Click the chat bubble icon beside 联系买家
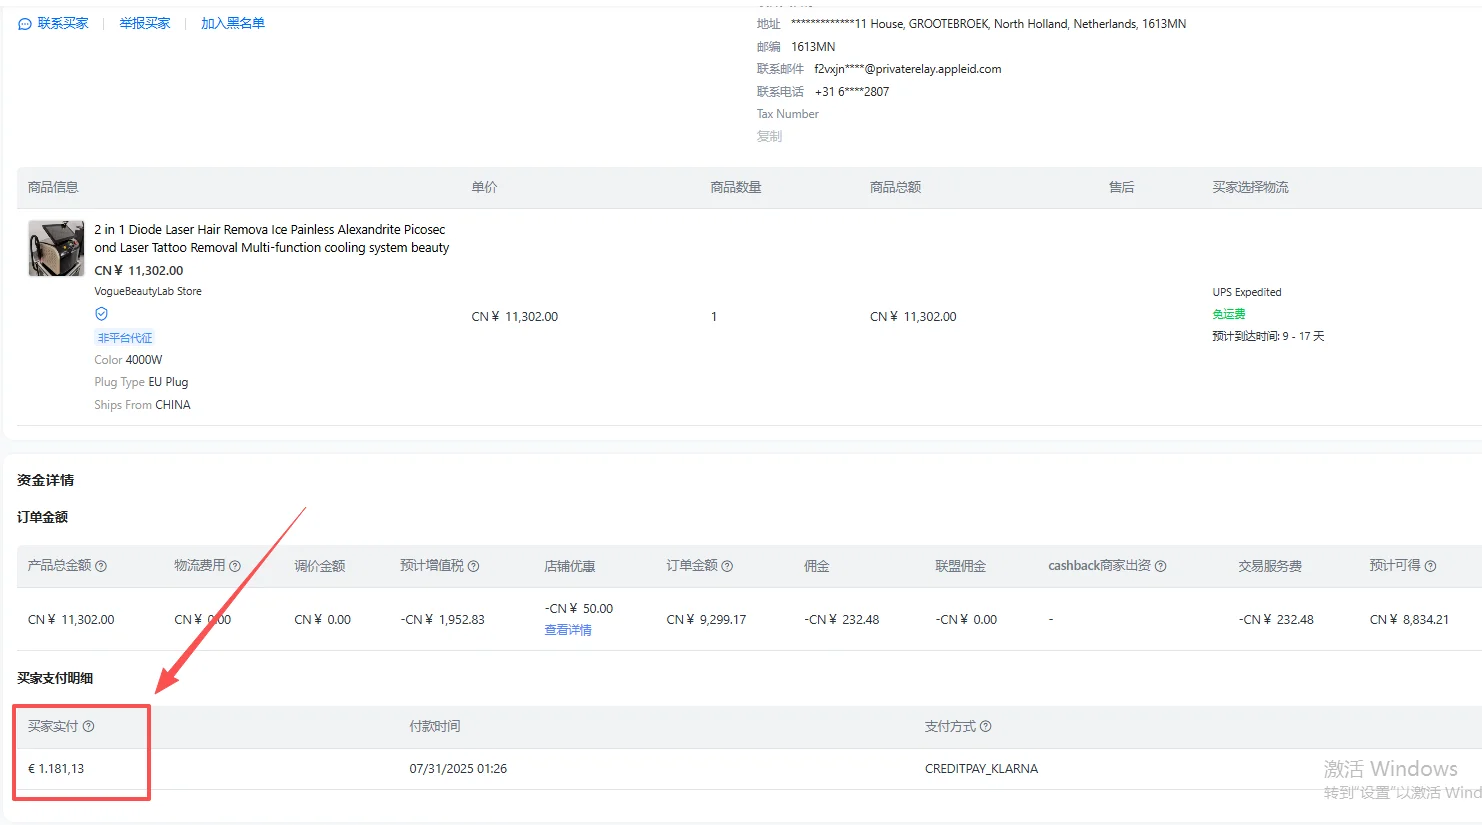Screen dimensions: 1482x825 tap(25, 24)
